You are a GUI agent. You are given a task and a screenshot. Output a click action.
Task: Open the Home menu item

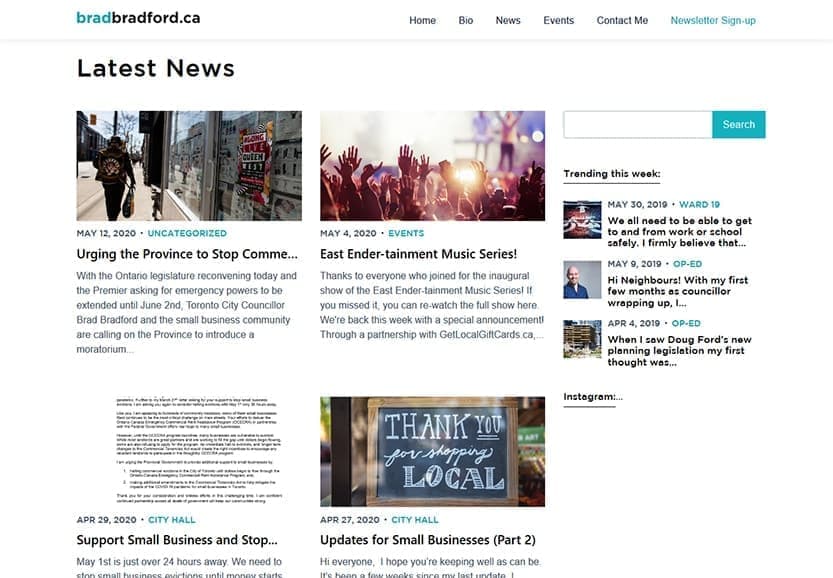tap(422, 20)
